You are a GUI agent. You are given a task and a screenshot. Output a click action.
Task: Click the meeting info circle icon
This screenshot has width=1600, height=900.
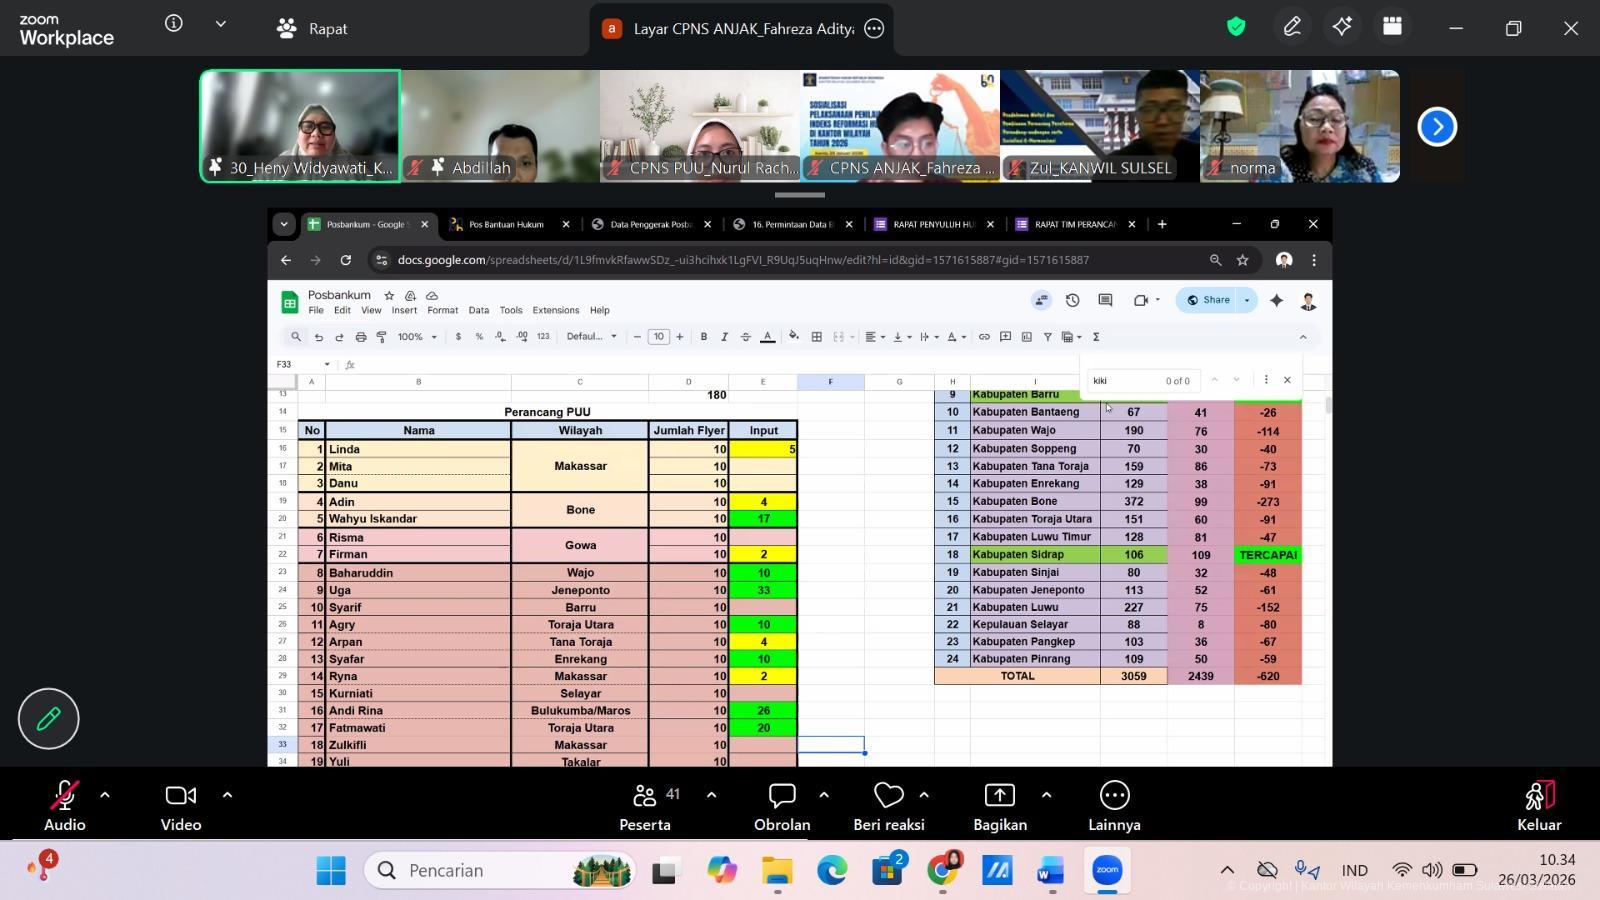(x=174, y=24)
